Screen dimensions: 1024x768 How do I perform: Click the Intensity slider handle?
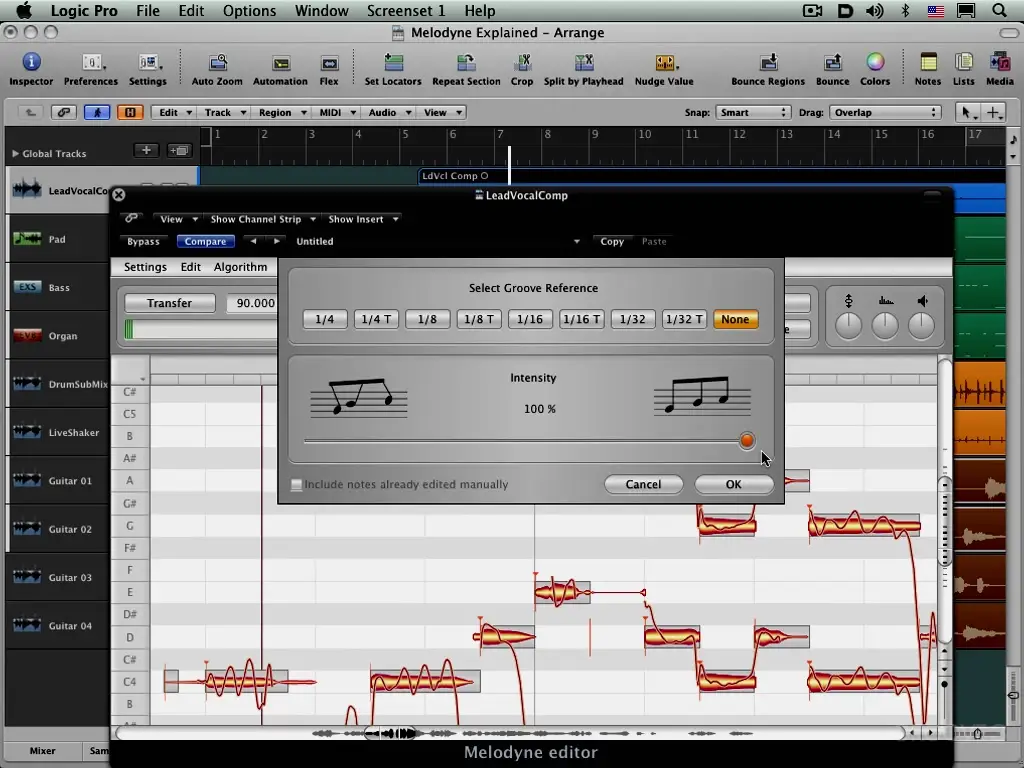746,441
